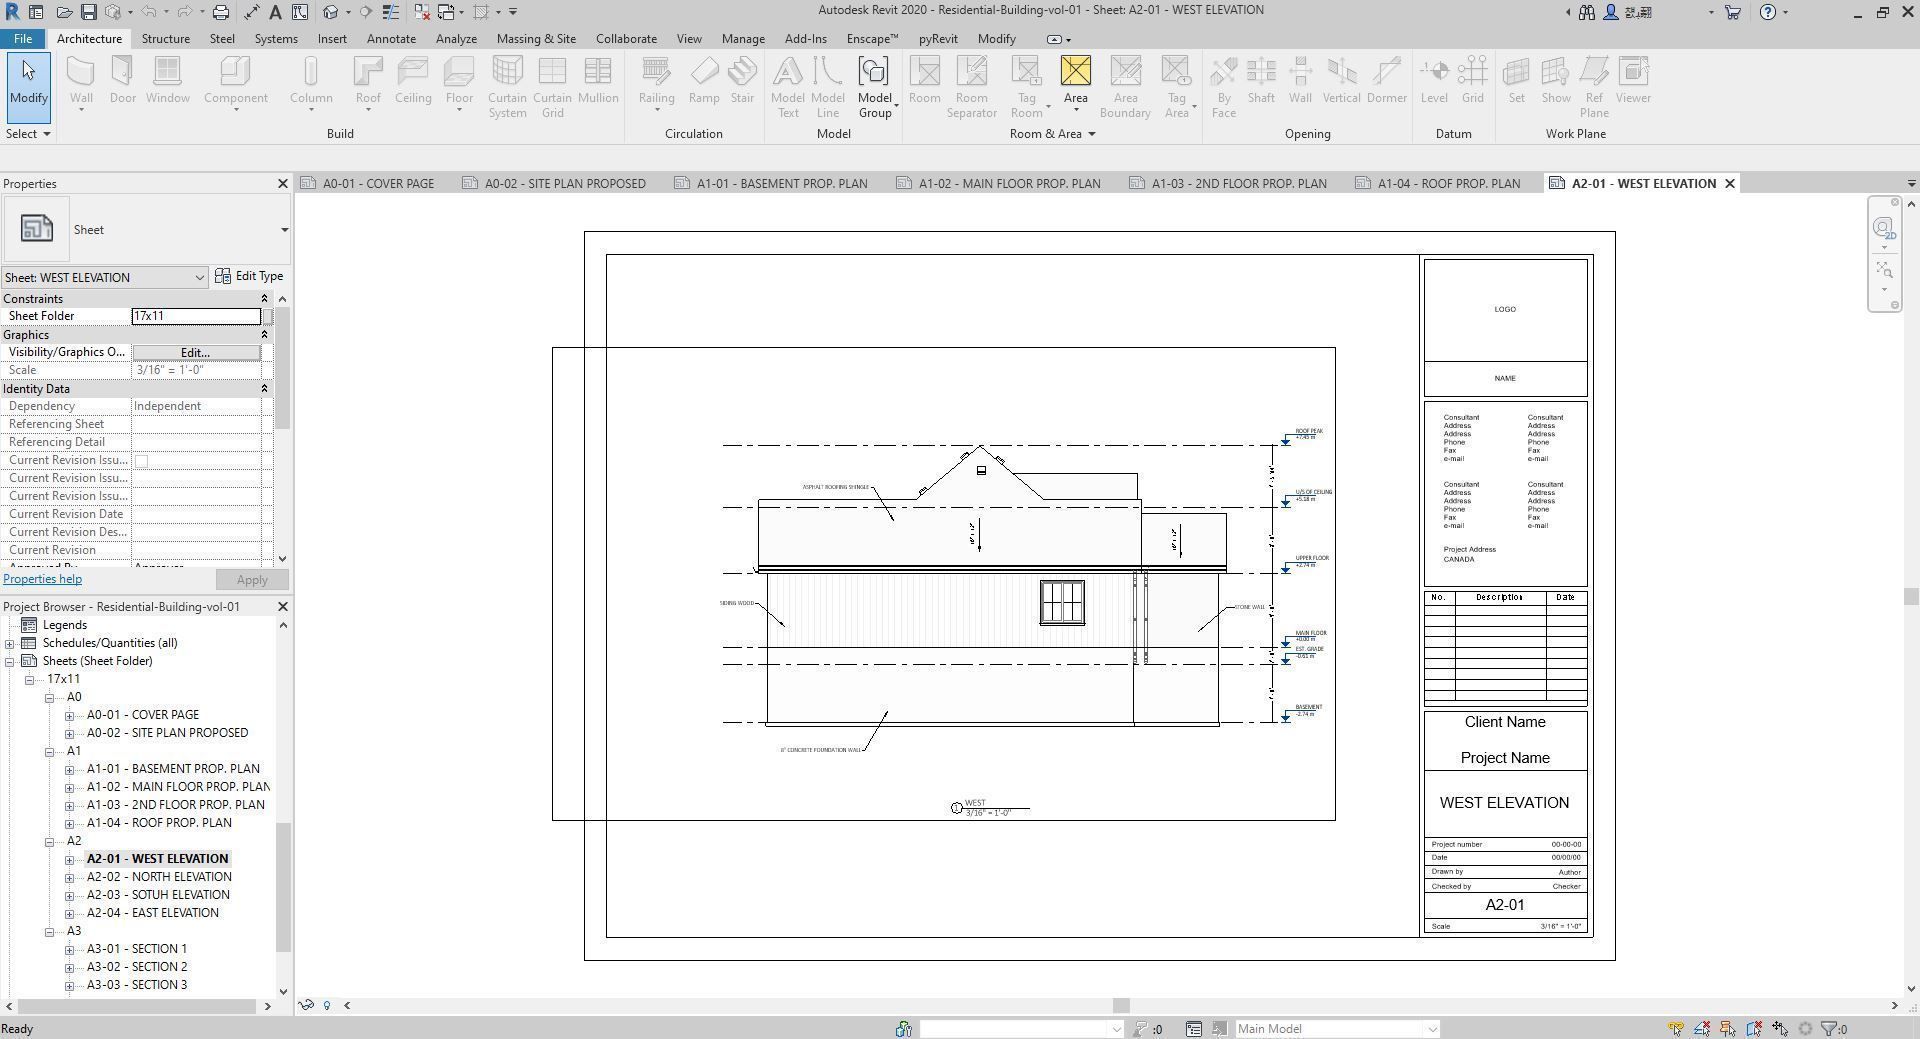Close the Properties panel
This screenshot has width=1920, height=1039.
(x=282, y=184)
